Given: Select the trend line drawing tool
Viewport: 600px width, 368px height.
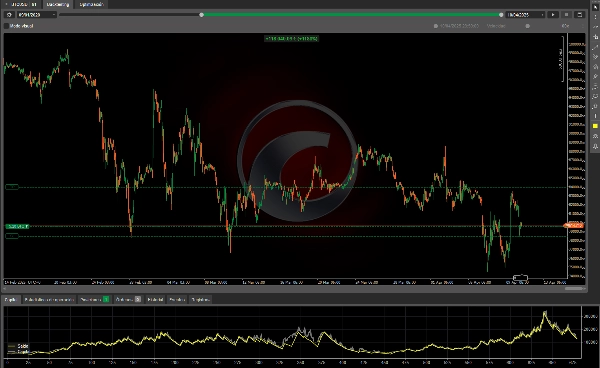Looking at the screenshot, I should coord(595,47).
